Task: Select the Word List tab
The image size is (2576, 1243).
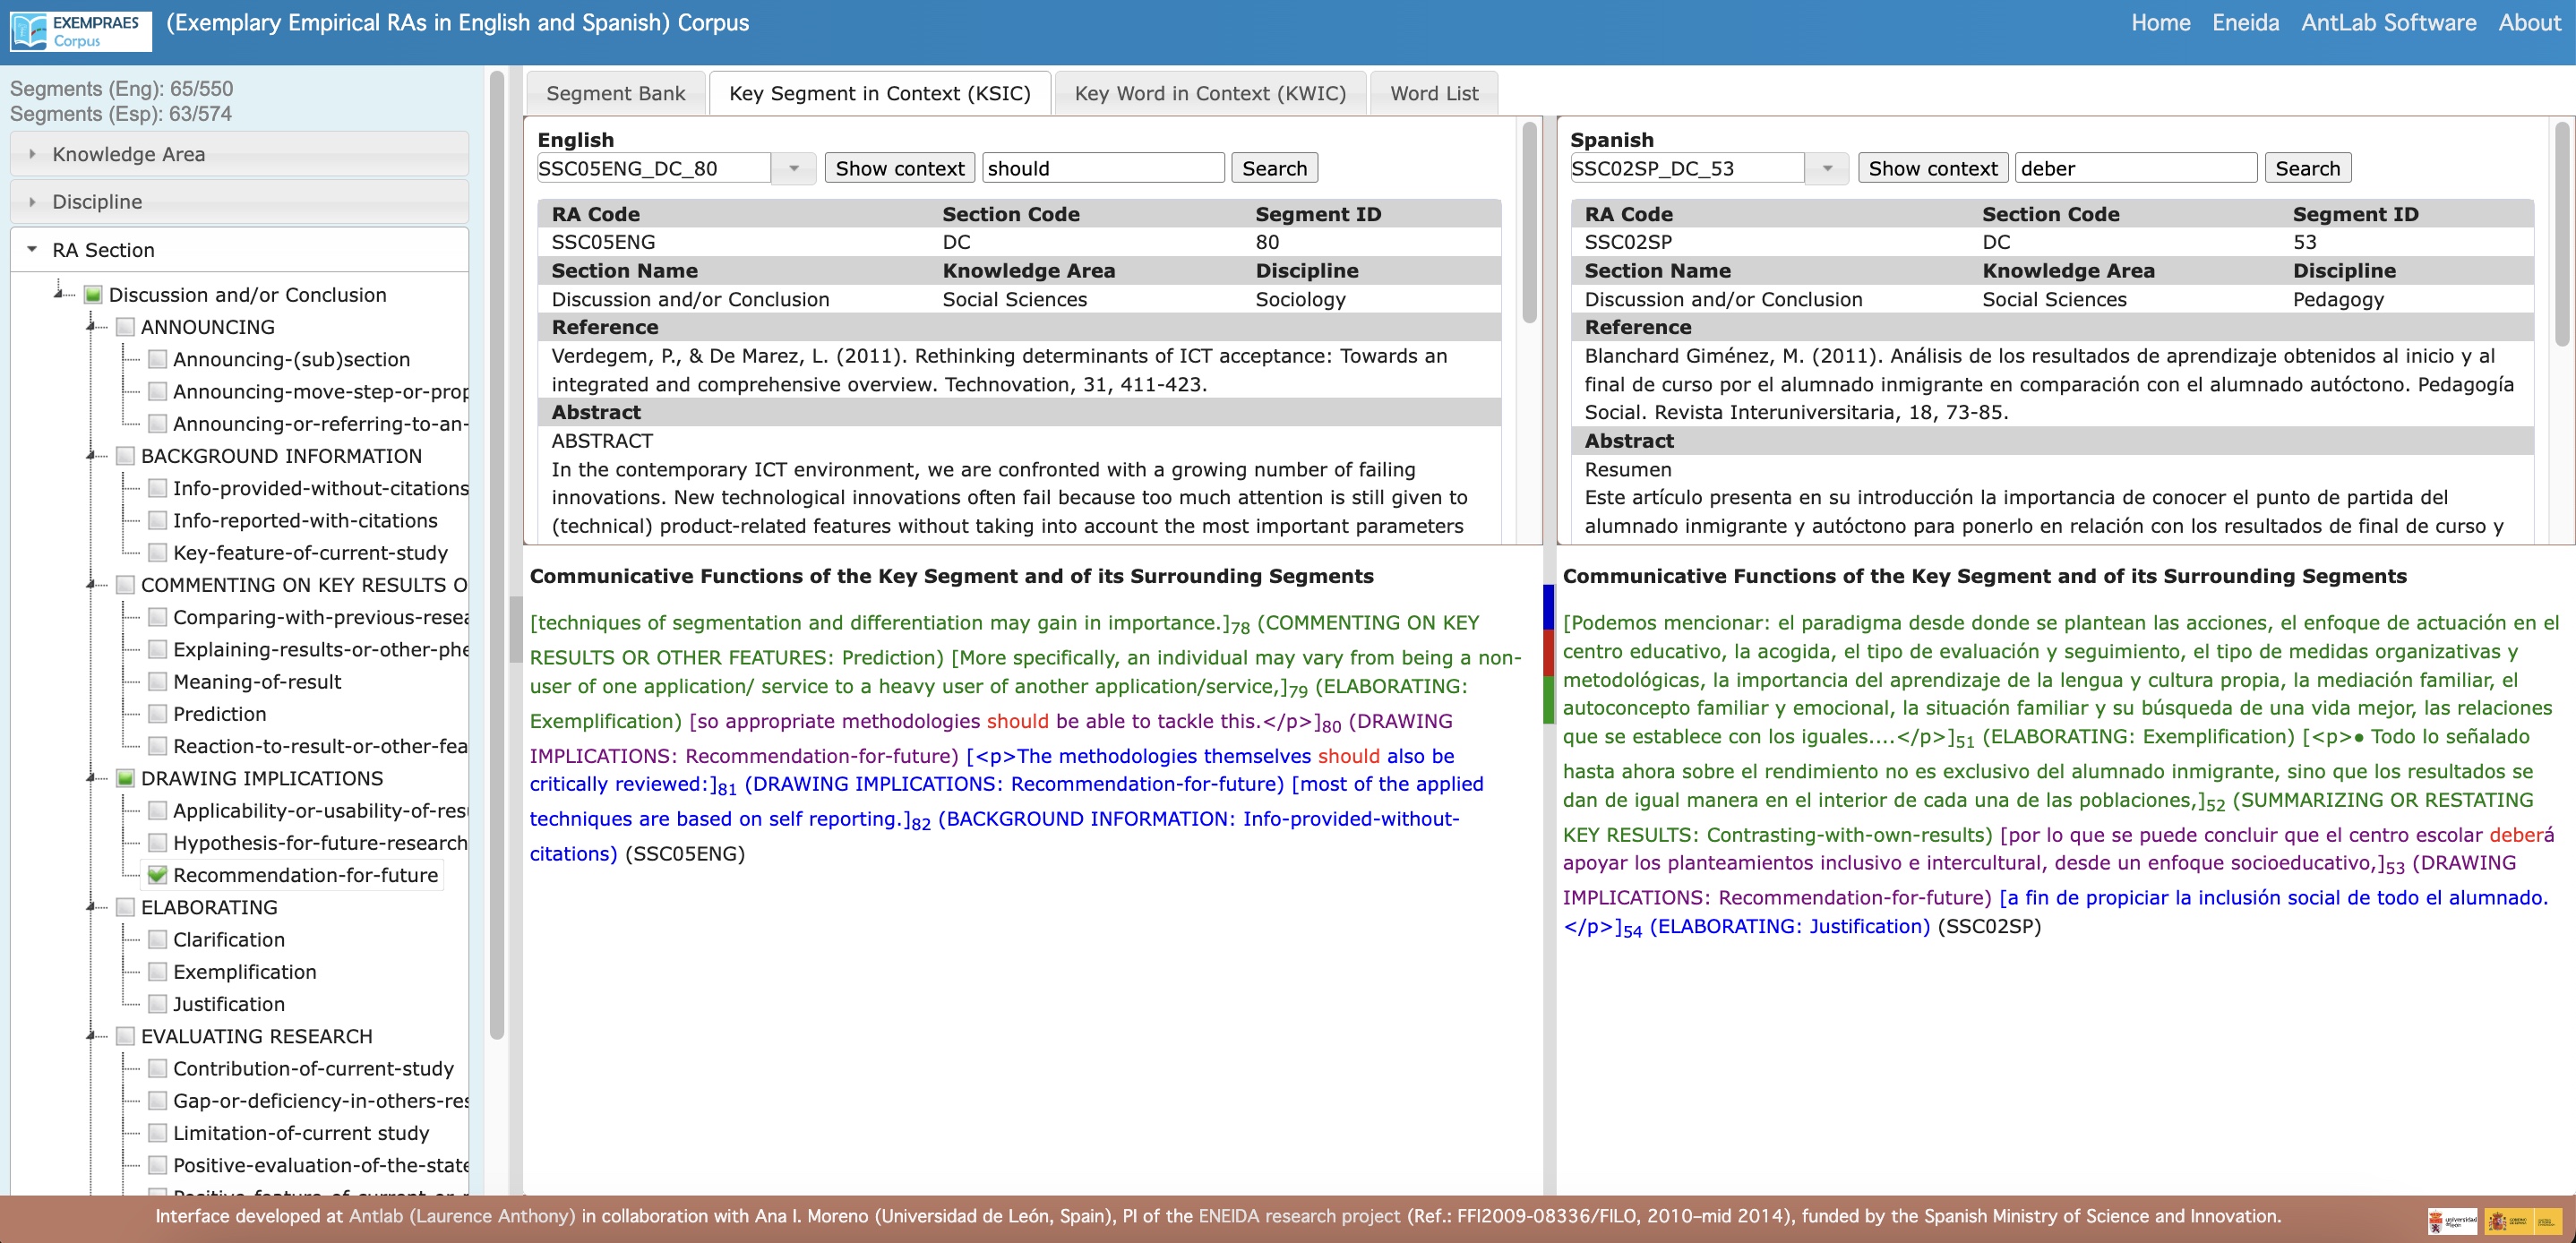Action: click(x=1438, y=92)
